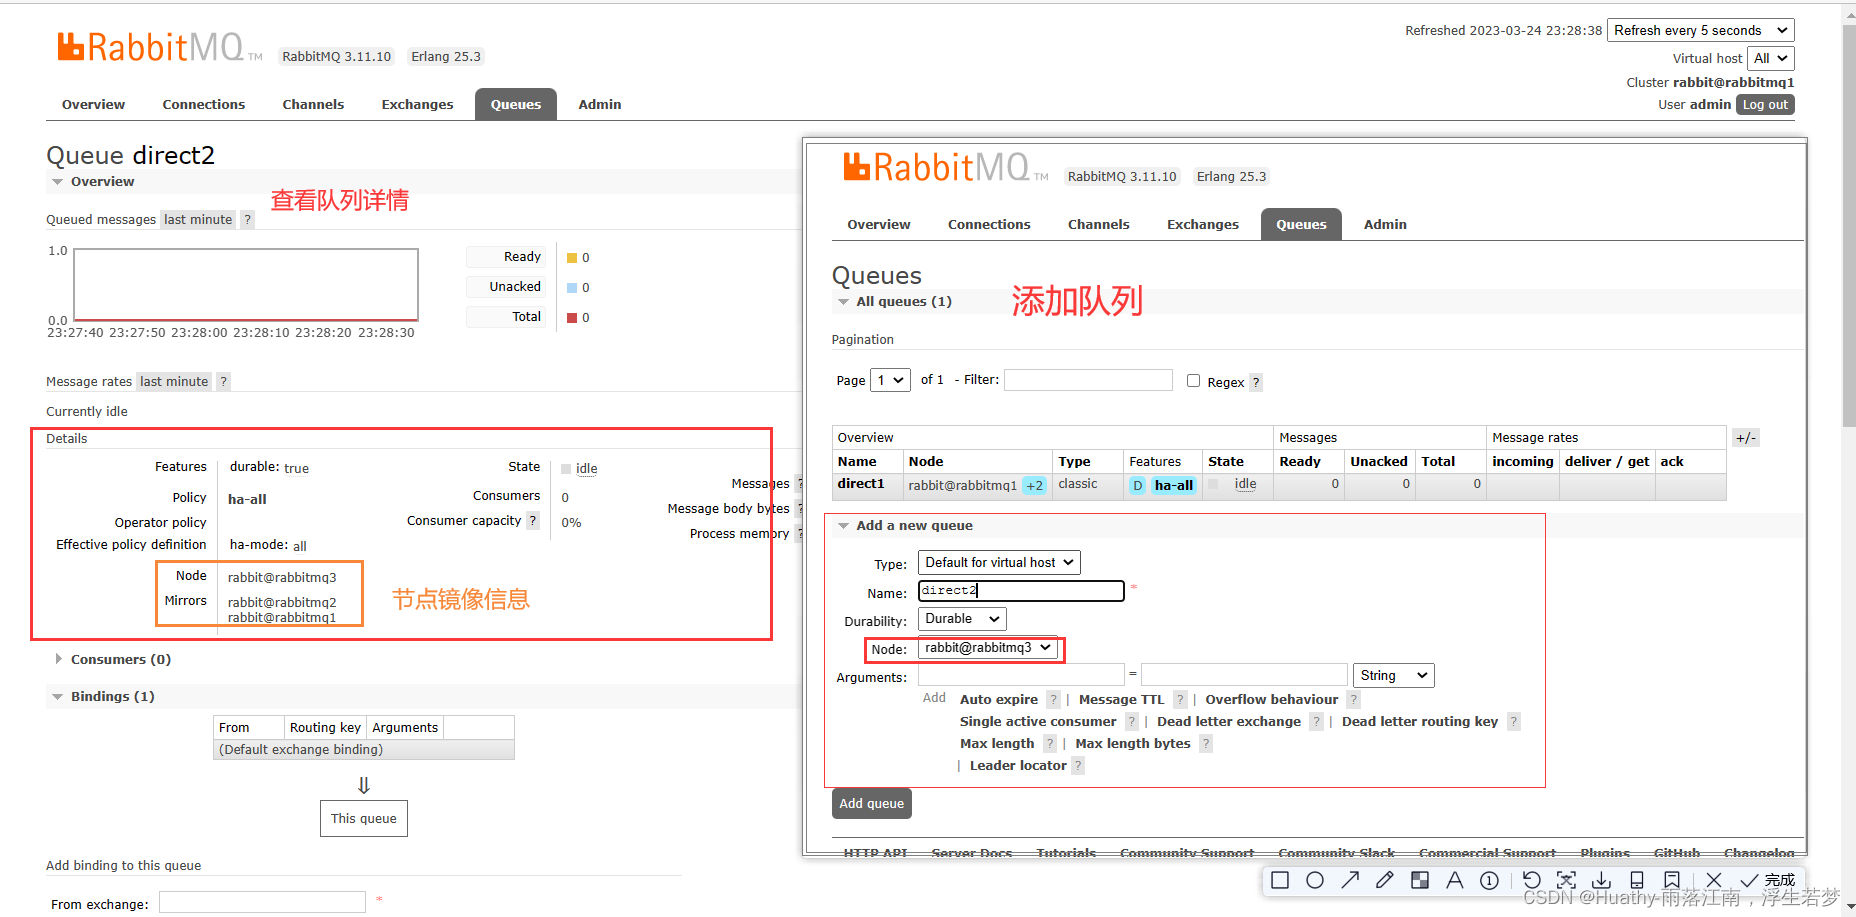Open help icon beside Regex

[x=1256, y=382]
